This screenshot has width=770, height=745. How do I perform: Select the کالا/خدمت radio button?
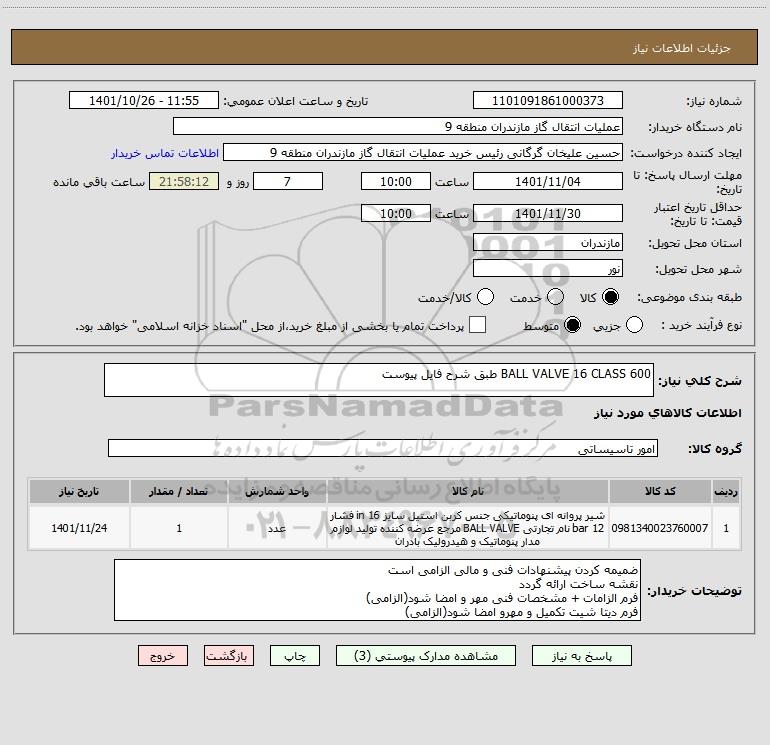(486, 297)
